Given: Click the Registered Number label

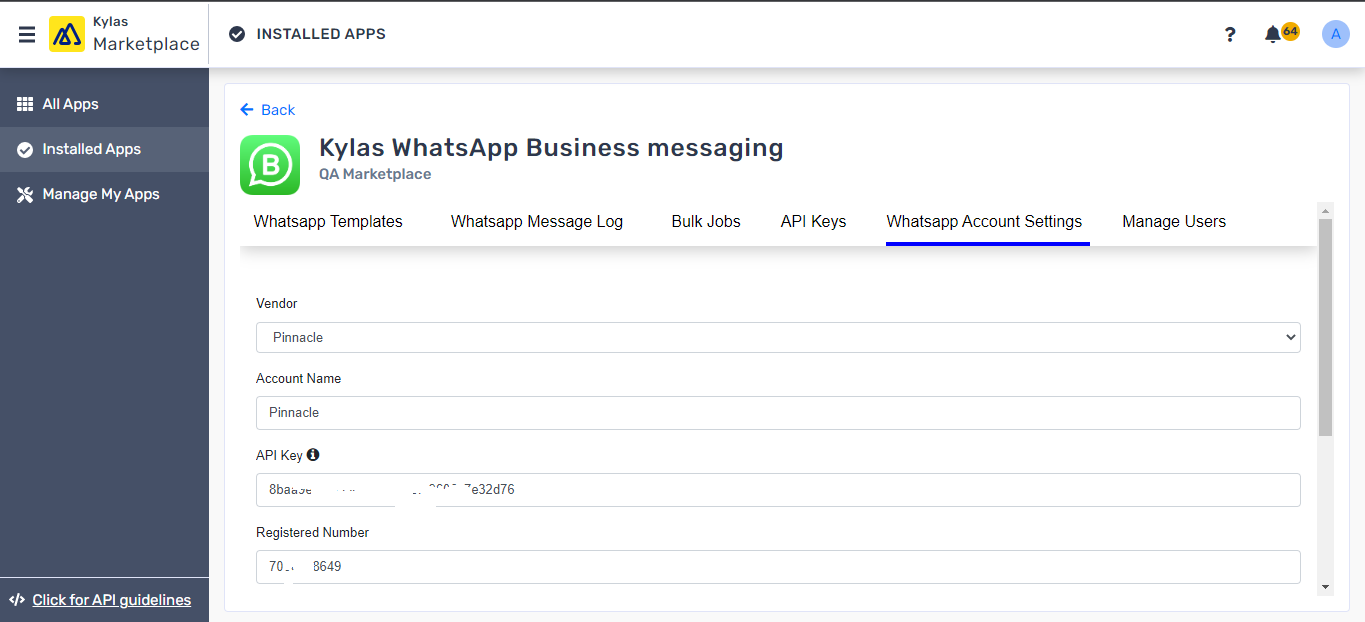Looking at the screenshot, I should pos(312,532).
